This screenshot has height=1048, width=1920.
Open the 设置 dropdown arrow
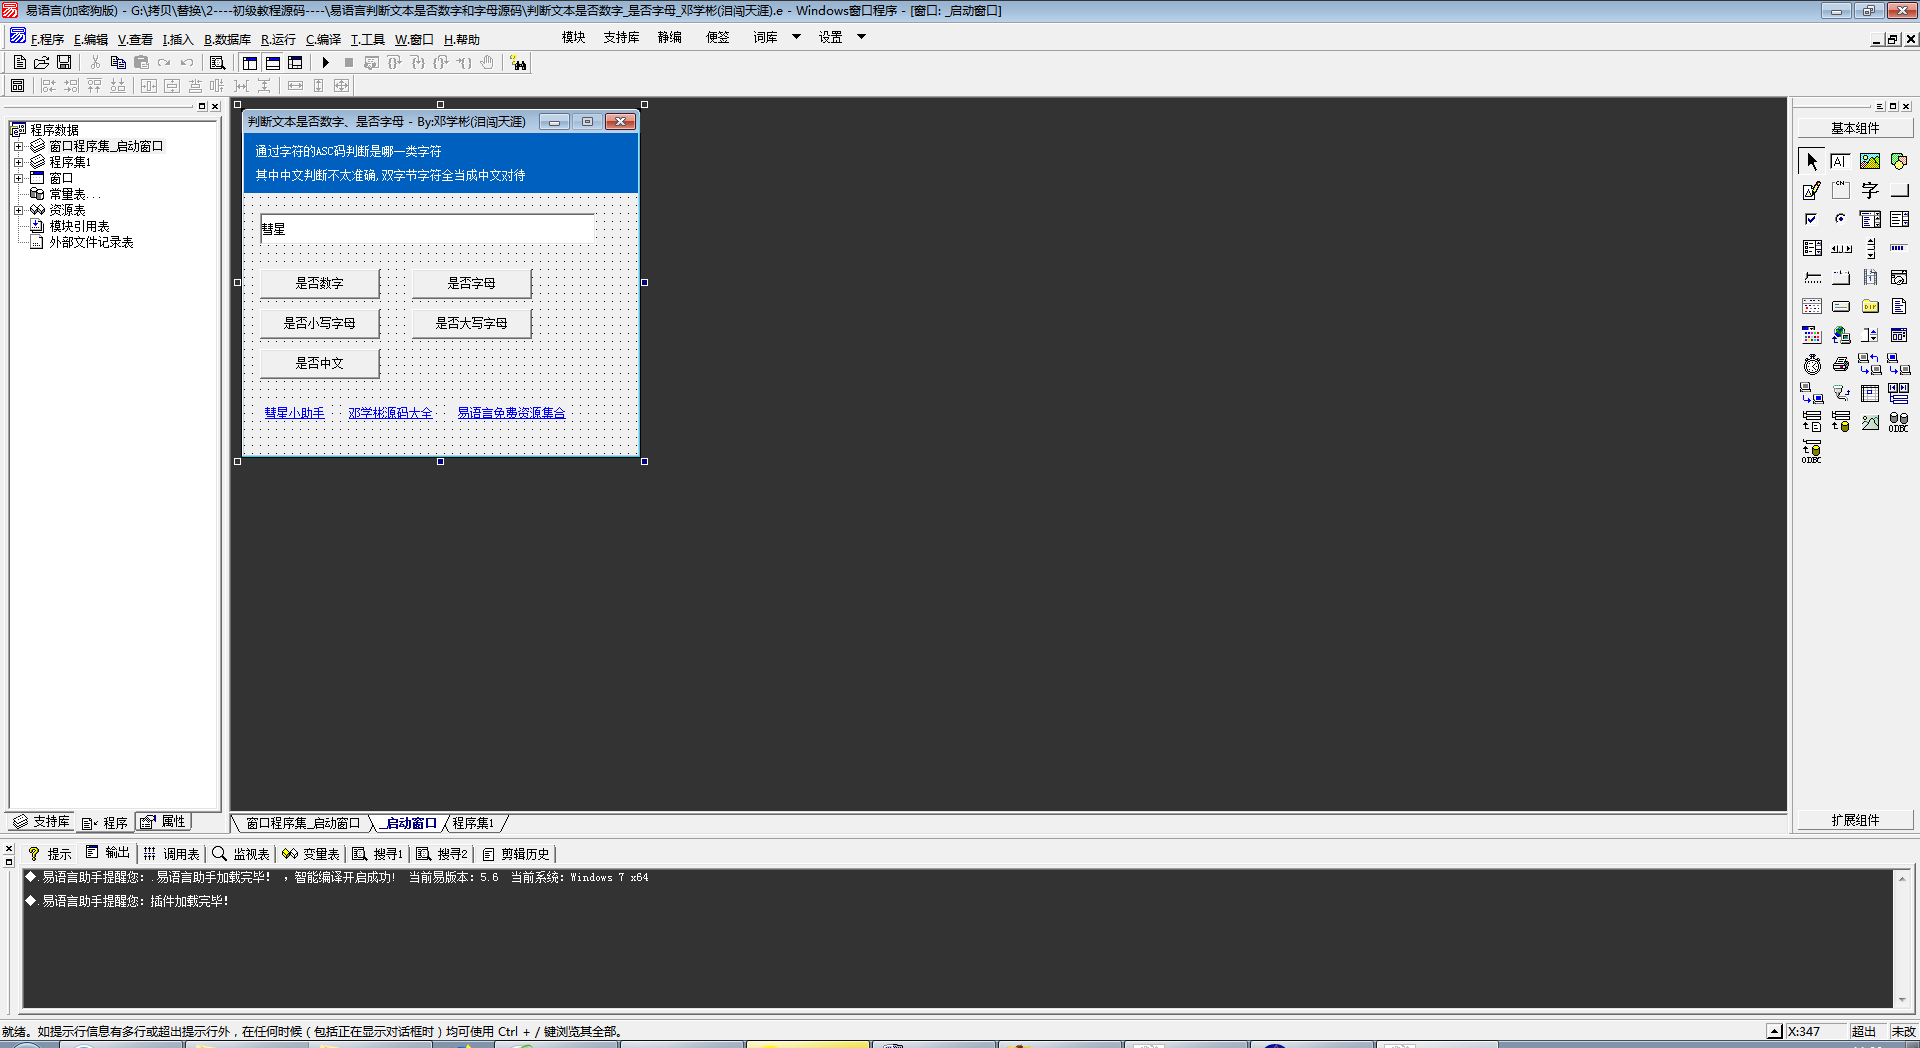861,37
